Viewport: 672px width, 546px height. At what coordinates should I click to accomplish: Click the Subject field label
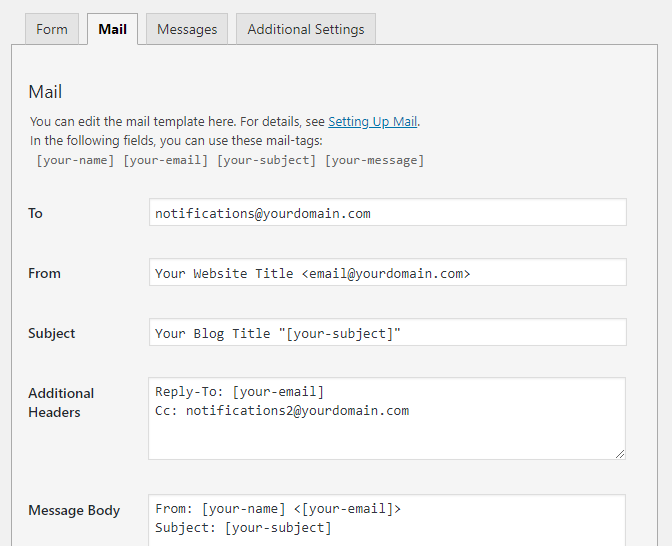click(x=51, y=333)
